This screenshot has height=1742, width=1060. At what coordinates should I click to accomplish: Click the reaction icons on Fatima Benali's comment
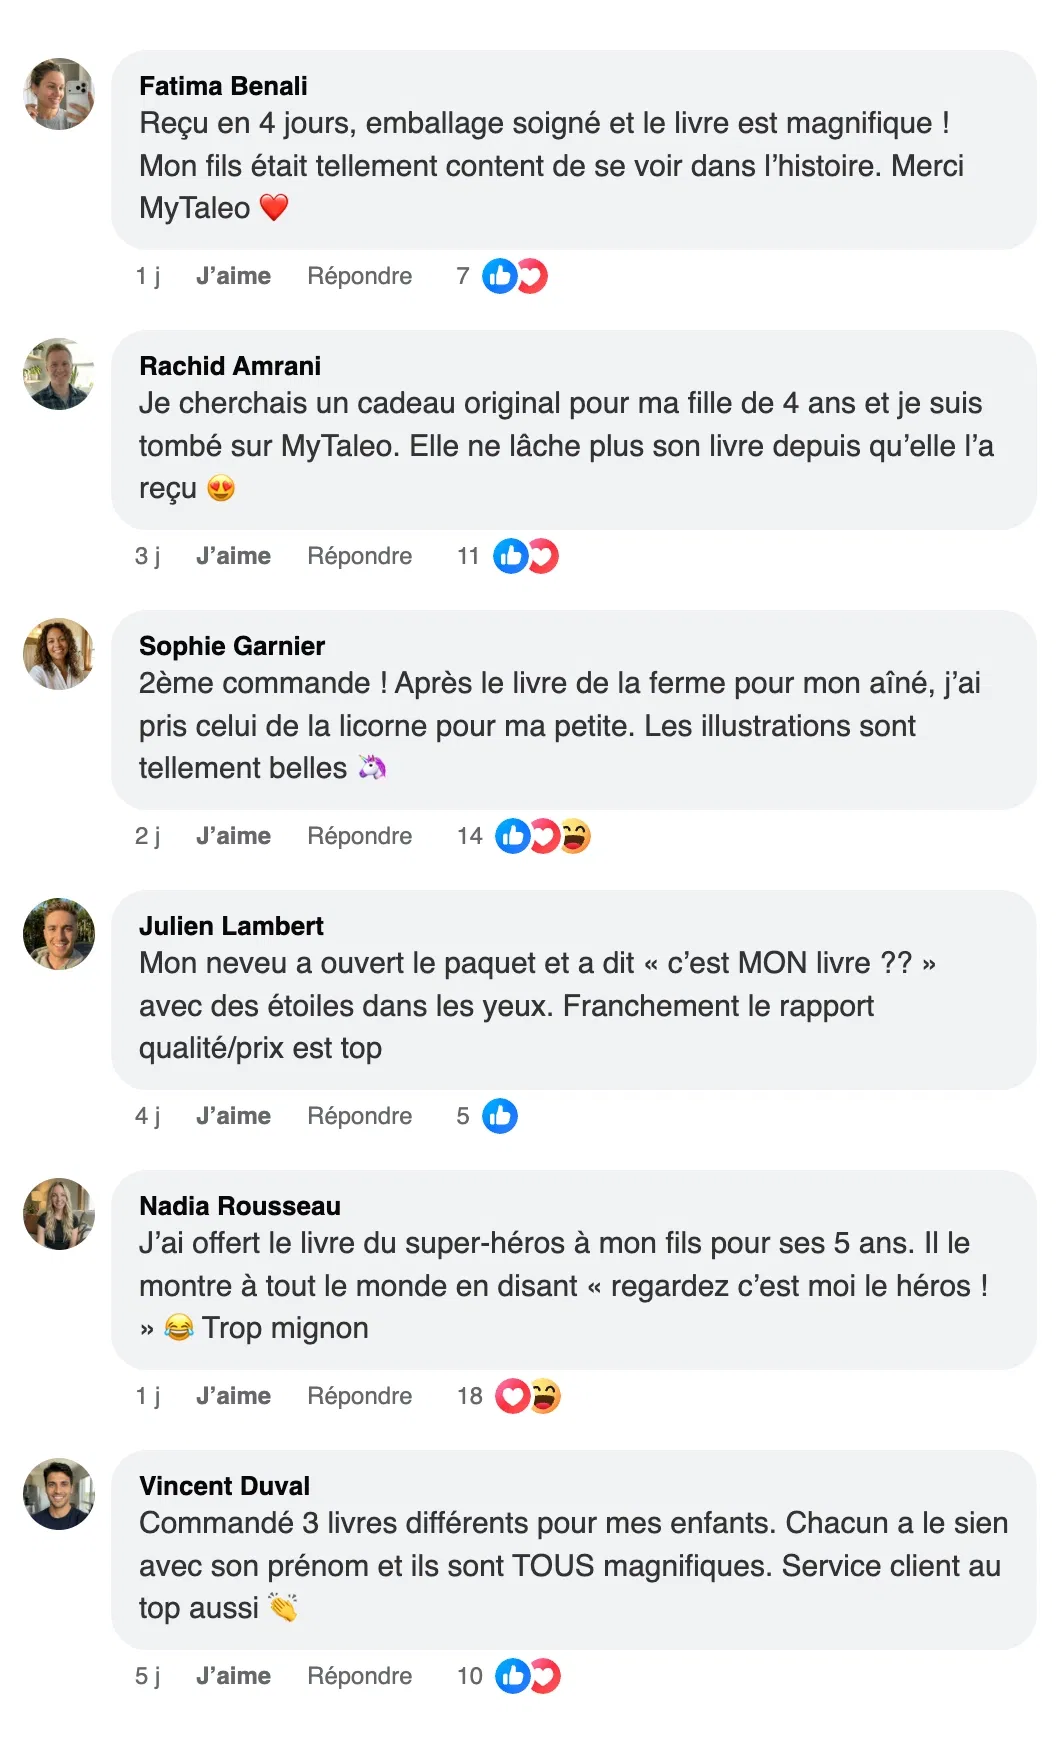515,276
